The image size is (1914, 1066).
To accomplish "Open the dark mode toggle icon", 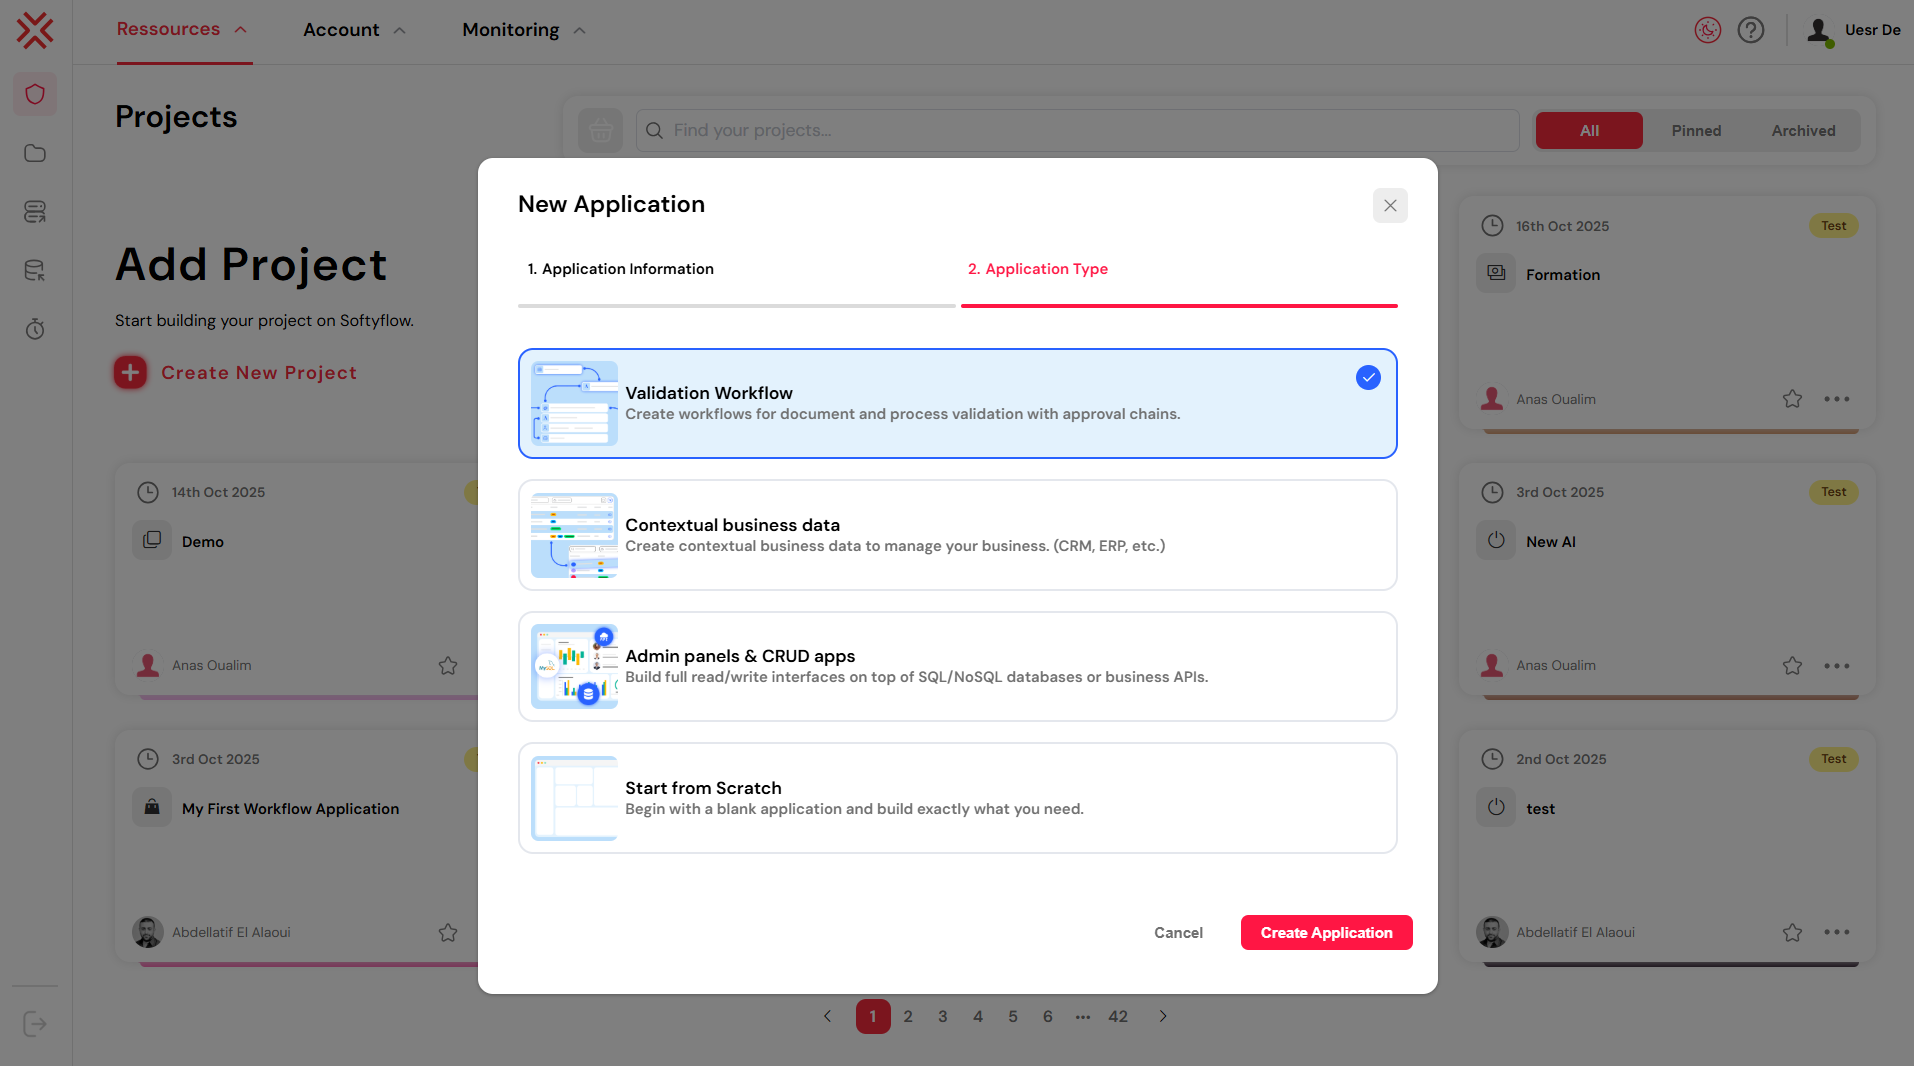I will pyautogui.click(x=1707, y=30).
